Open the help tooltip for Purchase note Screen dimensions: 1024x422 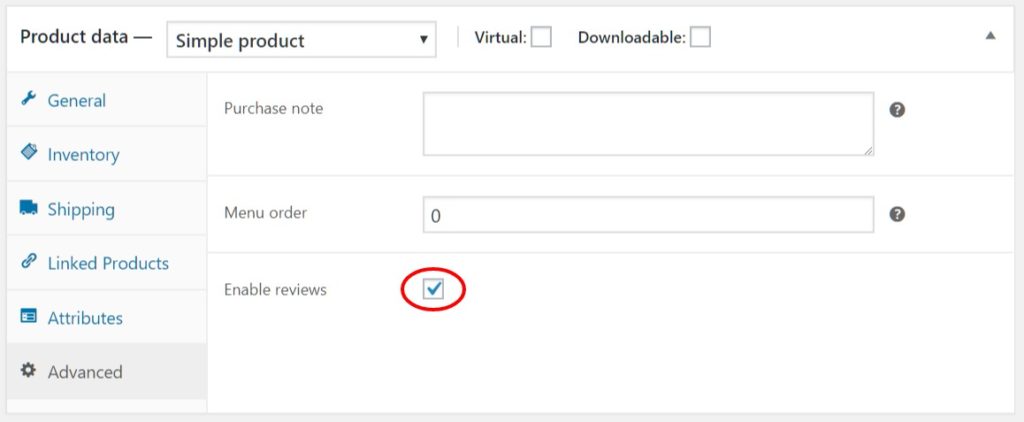[x=897, y=110]
